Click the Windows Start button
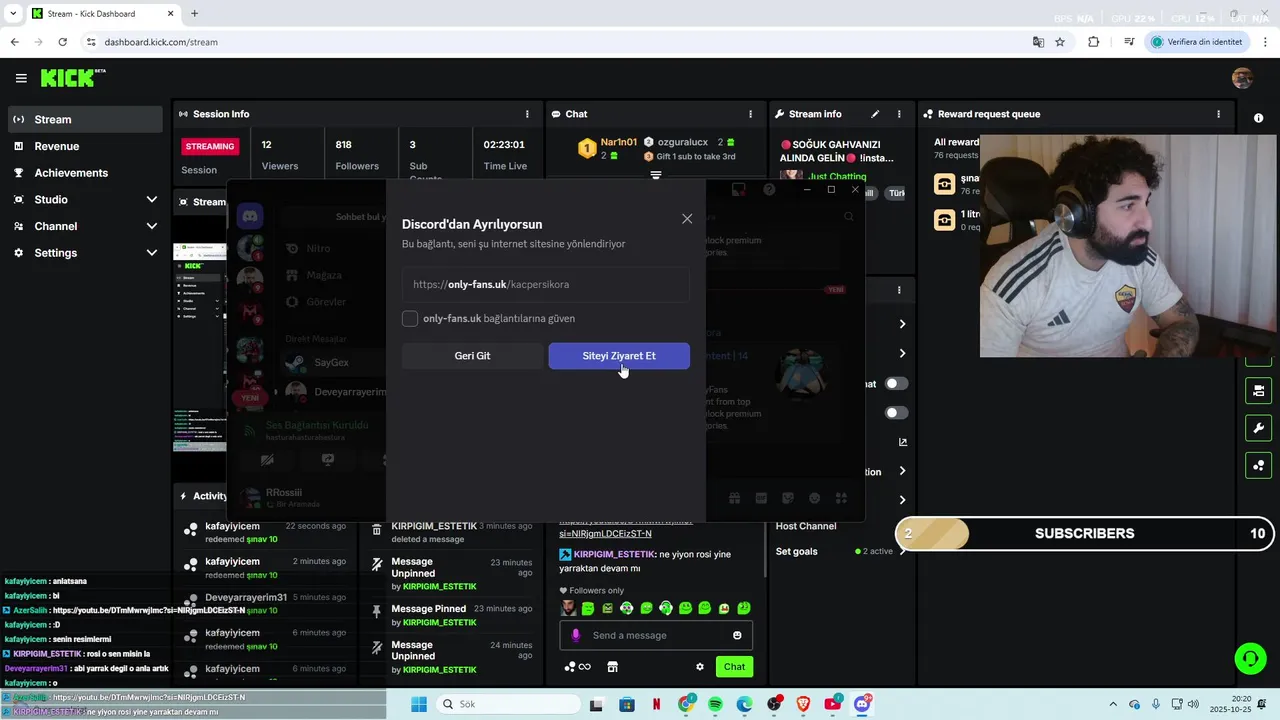This screenshot has width=1280, height=720. (x=419, y=704)
